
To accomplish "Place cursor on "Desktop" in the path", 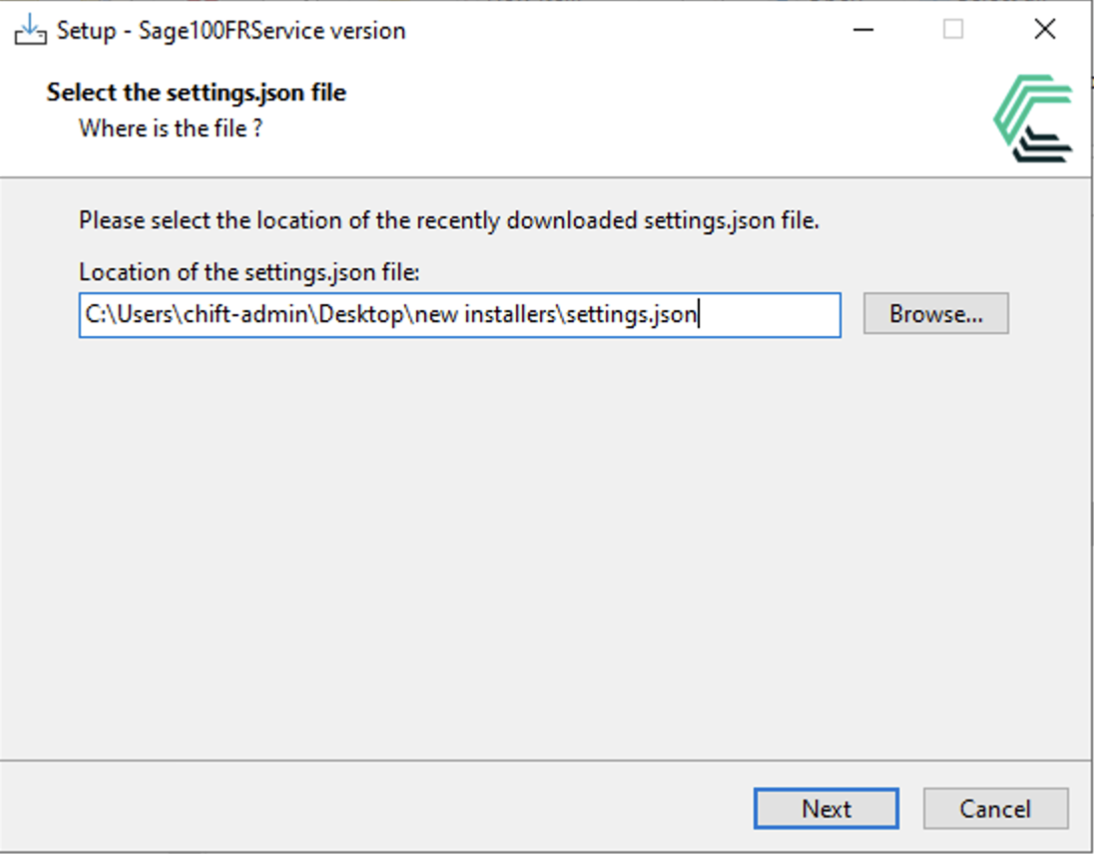I will (366, 315).
